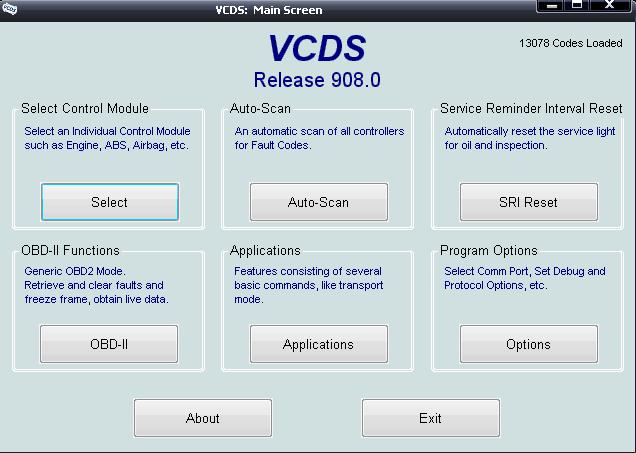The width and height of the screenshot is (636, 453).
Task: Click the Select control module button
Action: click(110, 202)
